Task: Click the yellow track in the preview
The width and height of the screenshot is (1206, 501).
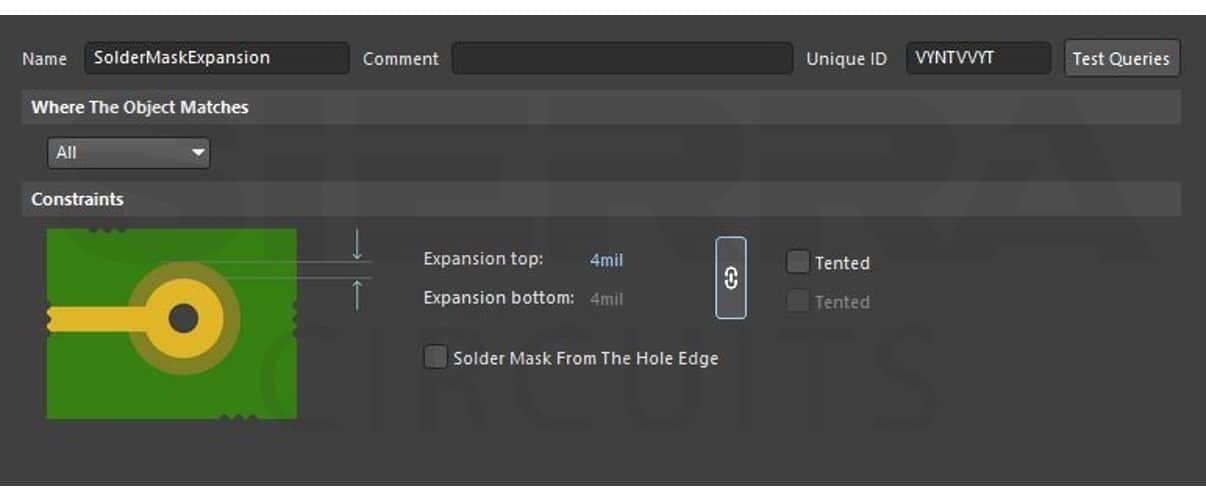Action: tap(90, 319)
